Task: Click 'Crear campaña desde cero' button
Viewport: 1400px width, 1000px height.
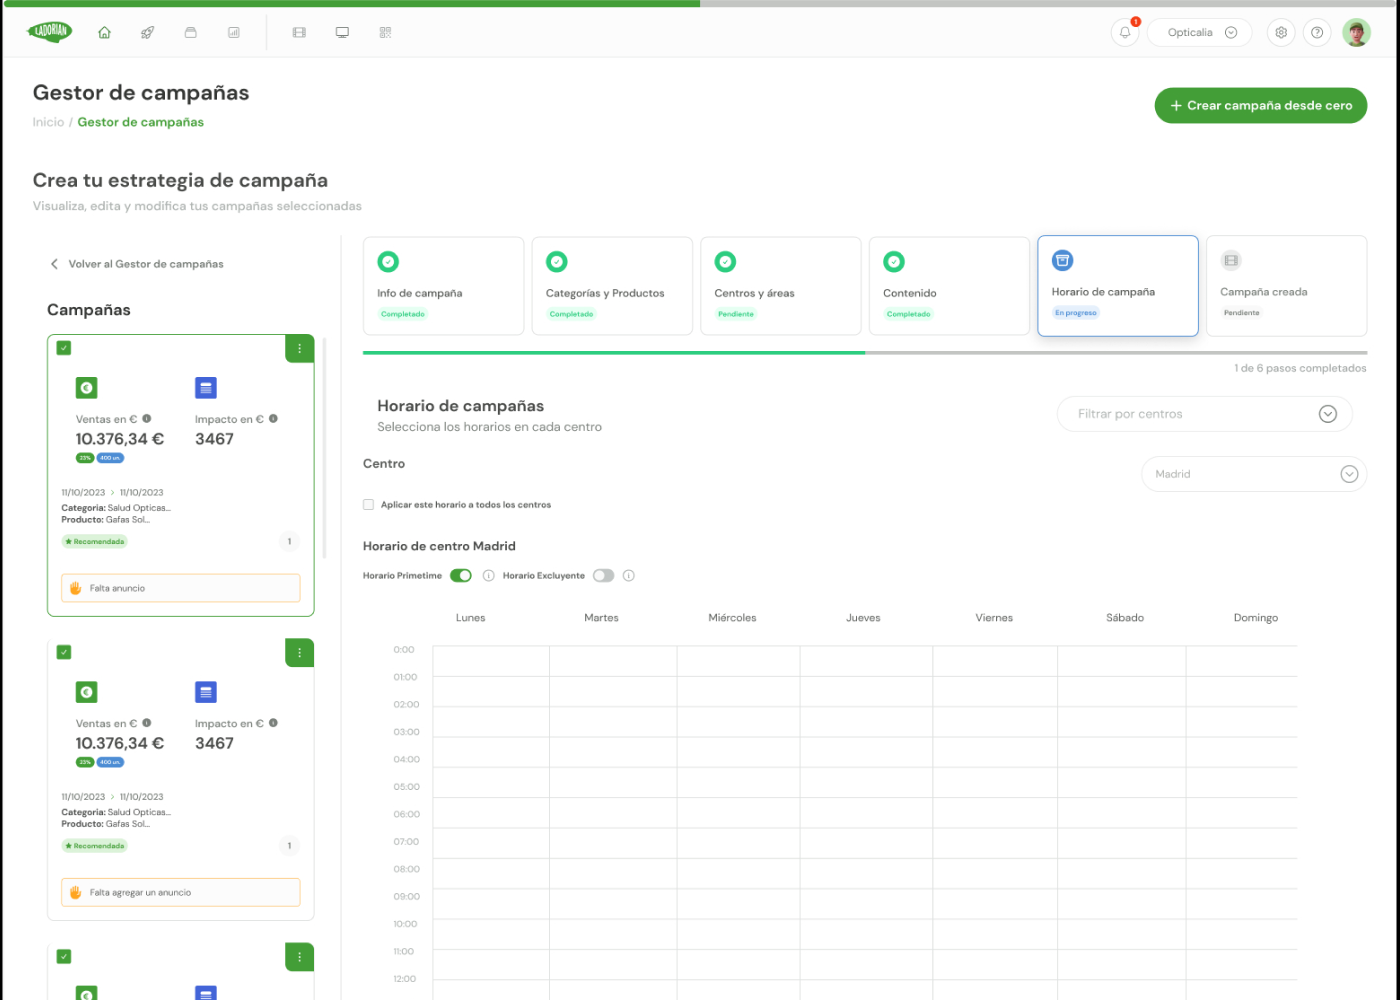Action: (1260, 105)
